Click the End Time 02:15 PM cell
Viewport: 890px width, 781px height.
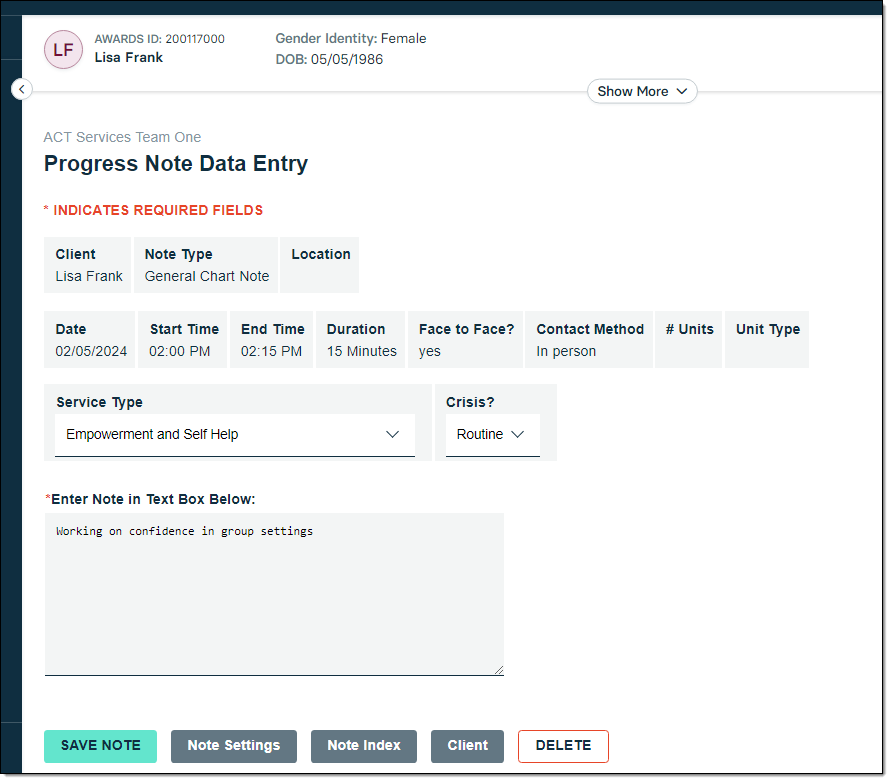pyautogui.click(x=271, y=351)
